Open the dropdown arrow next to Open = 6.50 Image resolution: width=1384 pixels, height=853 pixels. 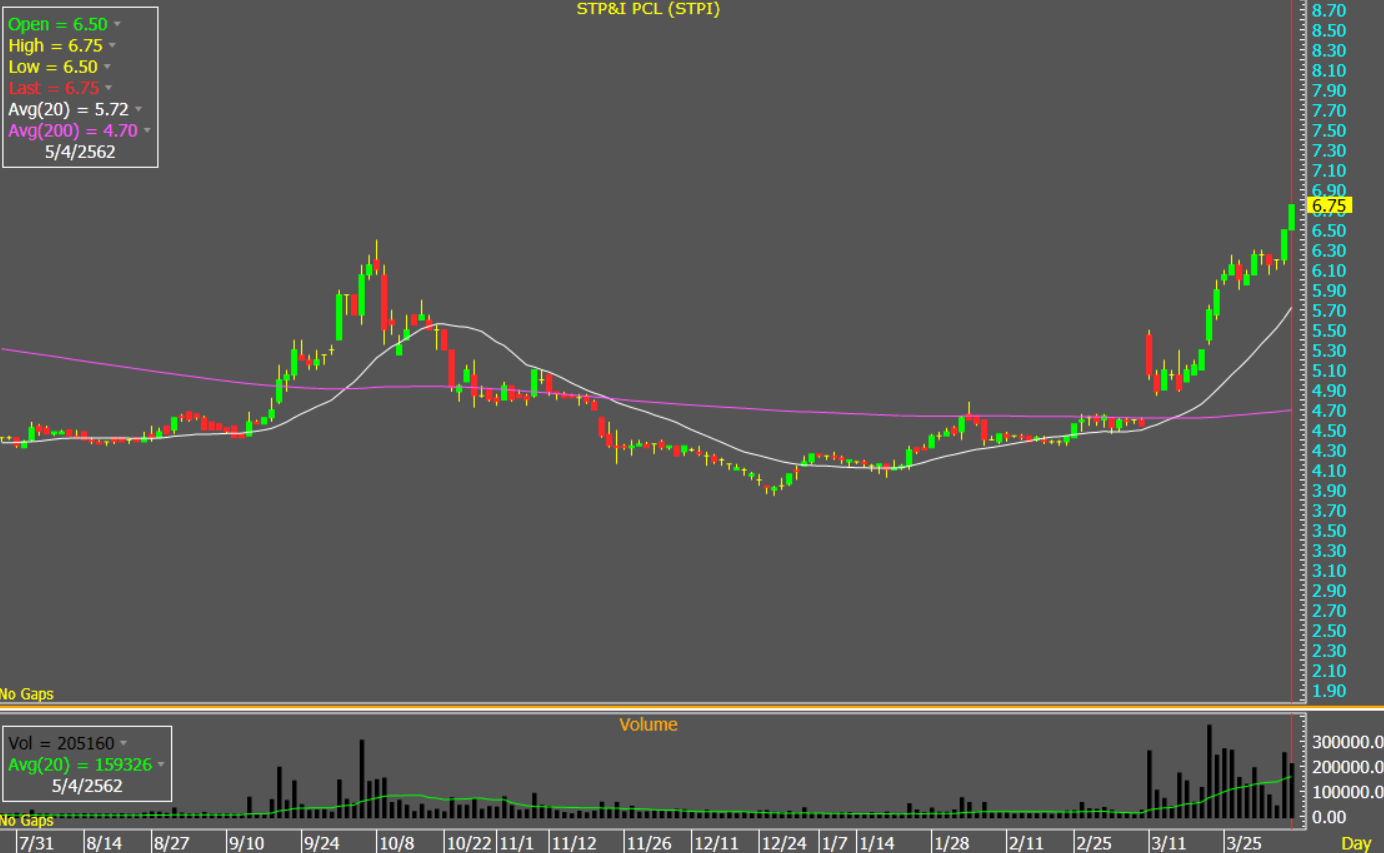pyautogui.click(x=118, y=23)
